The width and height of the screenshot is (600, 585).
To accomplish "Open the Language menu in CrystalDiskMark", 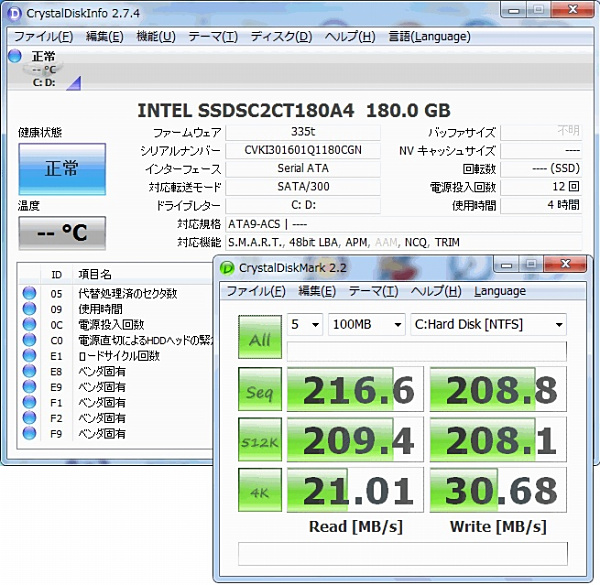I will coord(500,291).
